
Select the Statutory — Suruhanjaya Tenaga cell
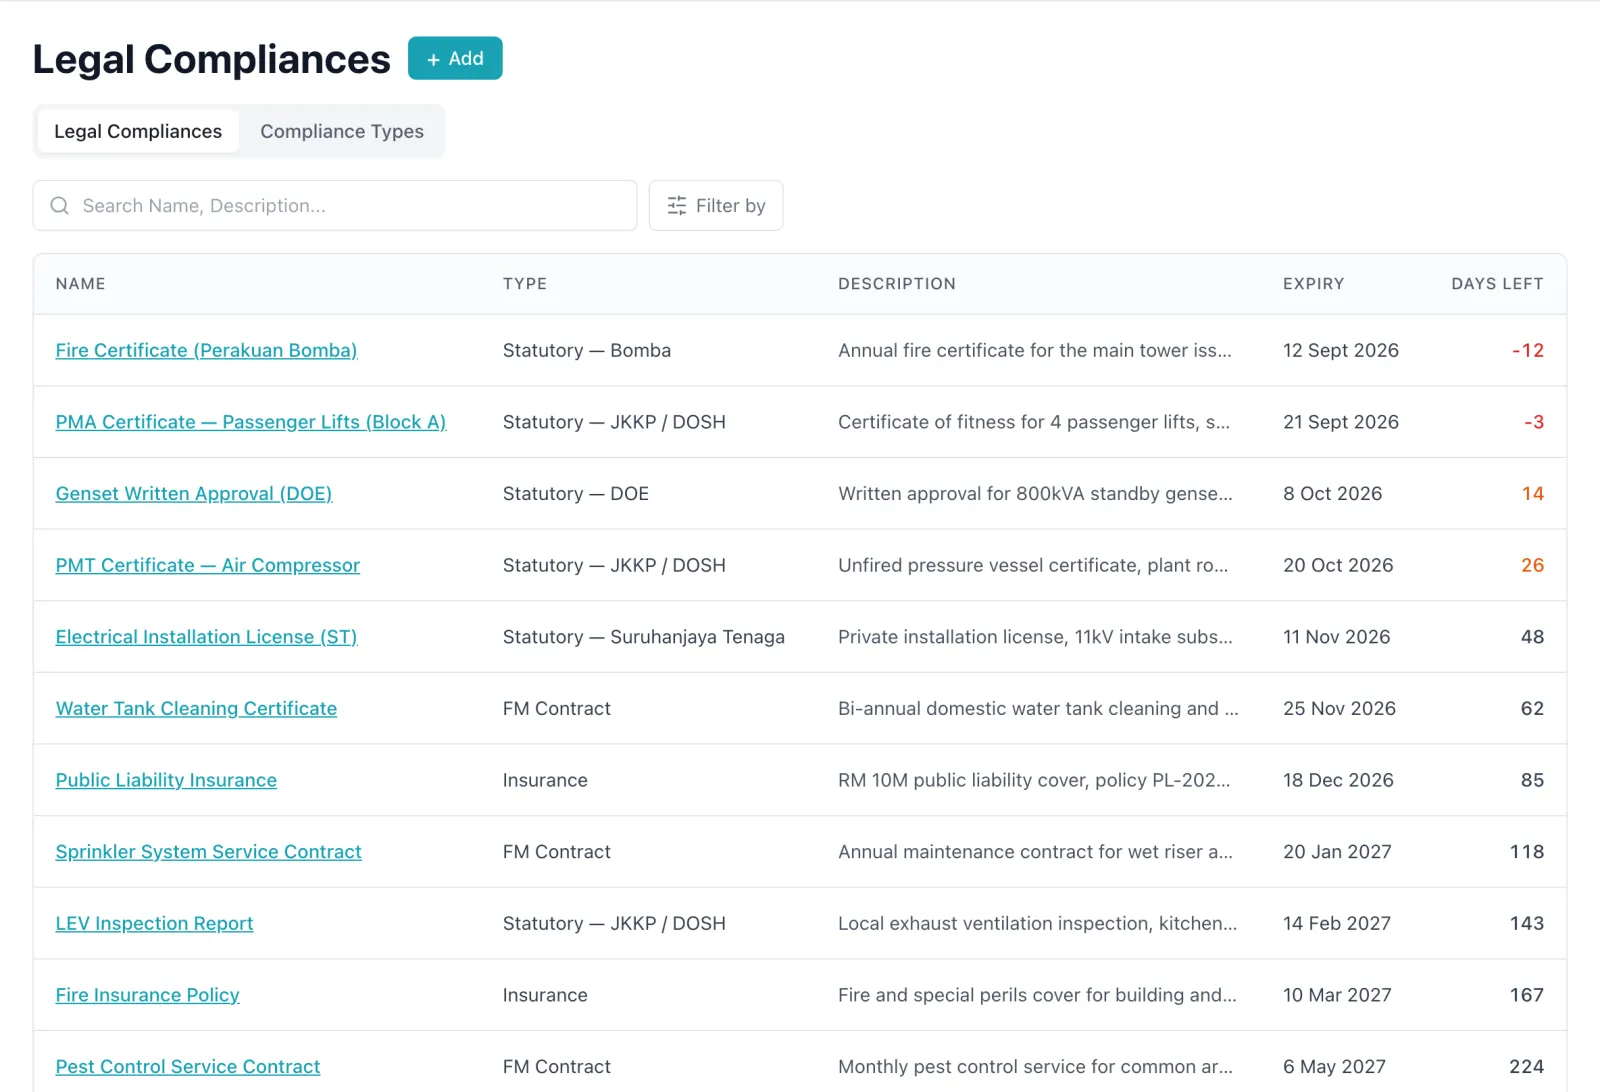(644, 637)
